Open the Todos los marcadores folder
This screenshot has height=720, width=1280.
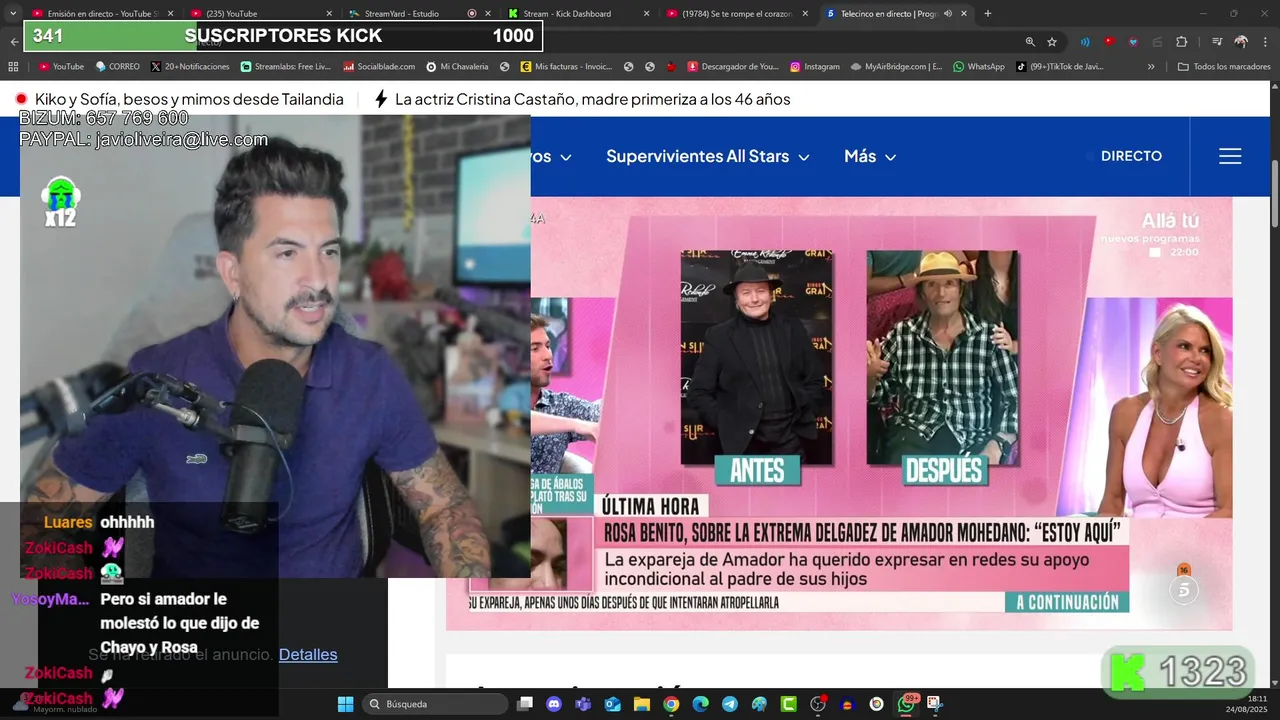1224,67
